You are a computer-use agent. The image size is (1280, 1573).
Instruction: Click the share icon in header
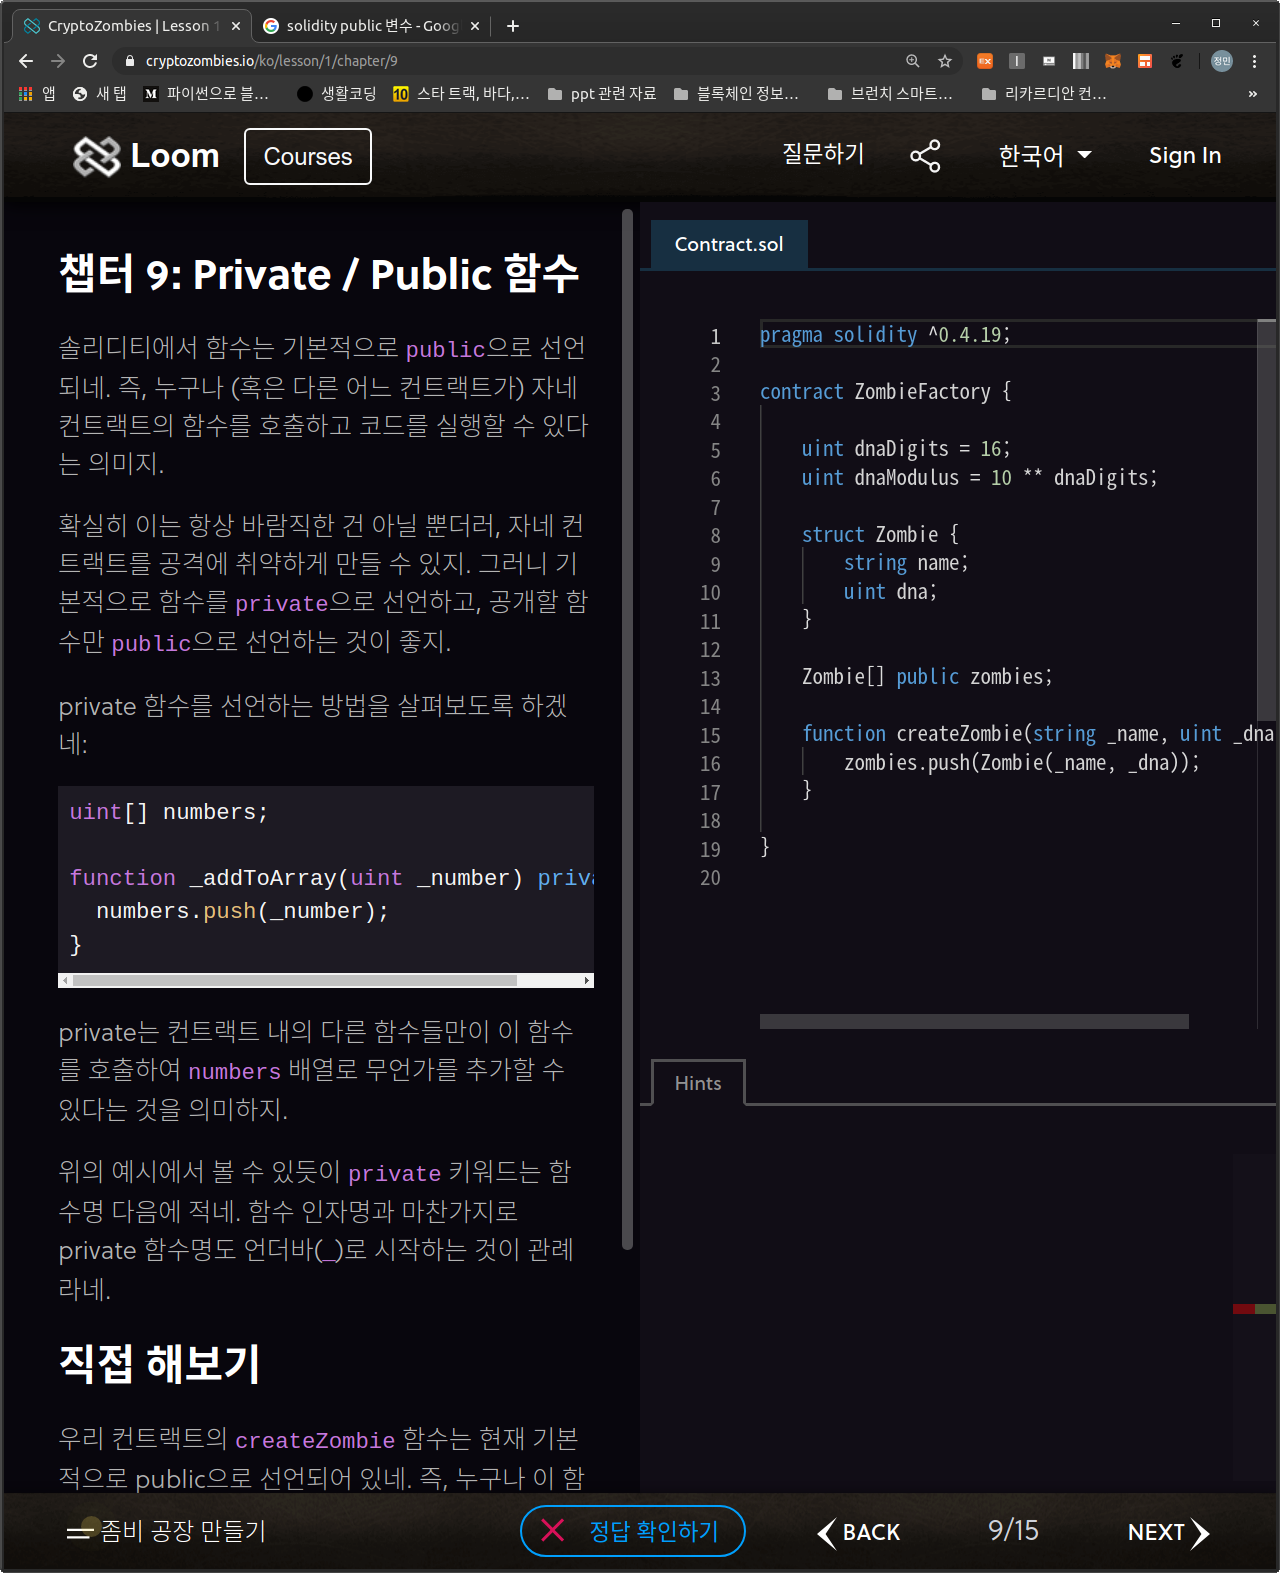[x=925, y=156]
